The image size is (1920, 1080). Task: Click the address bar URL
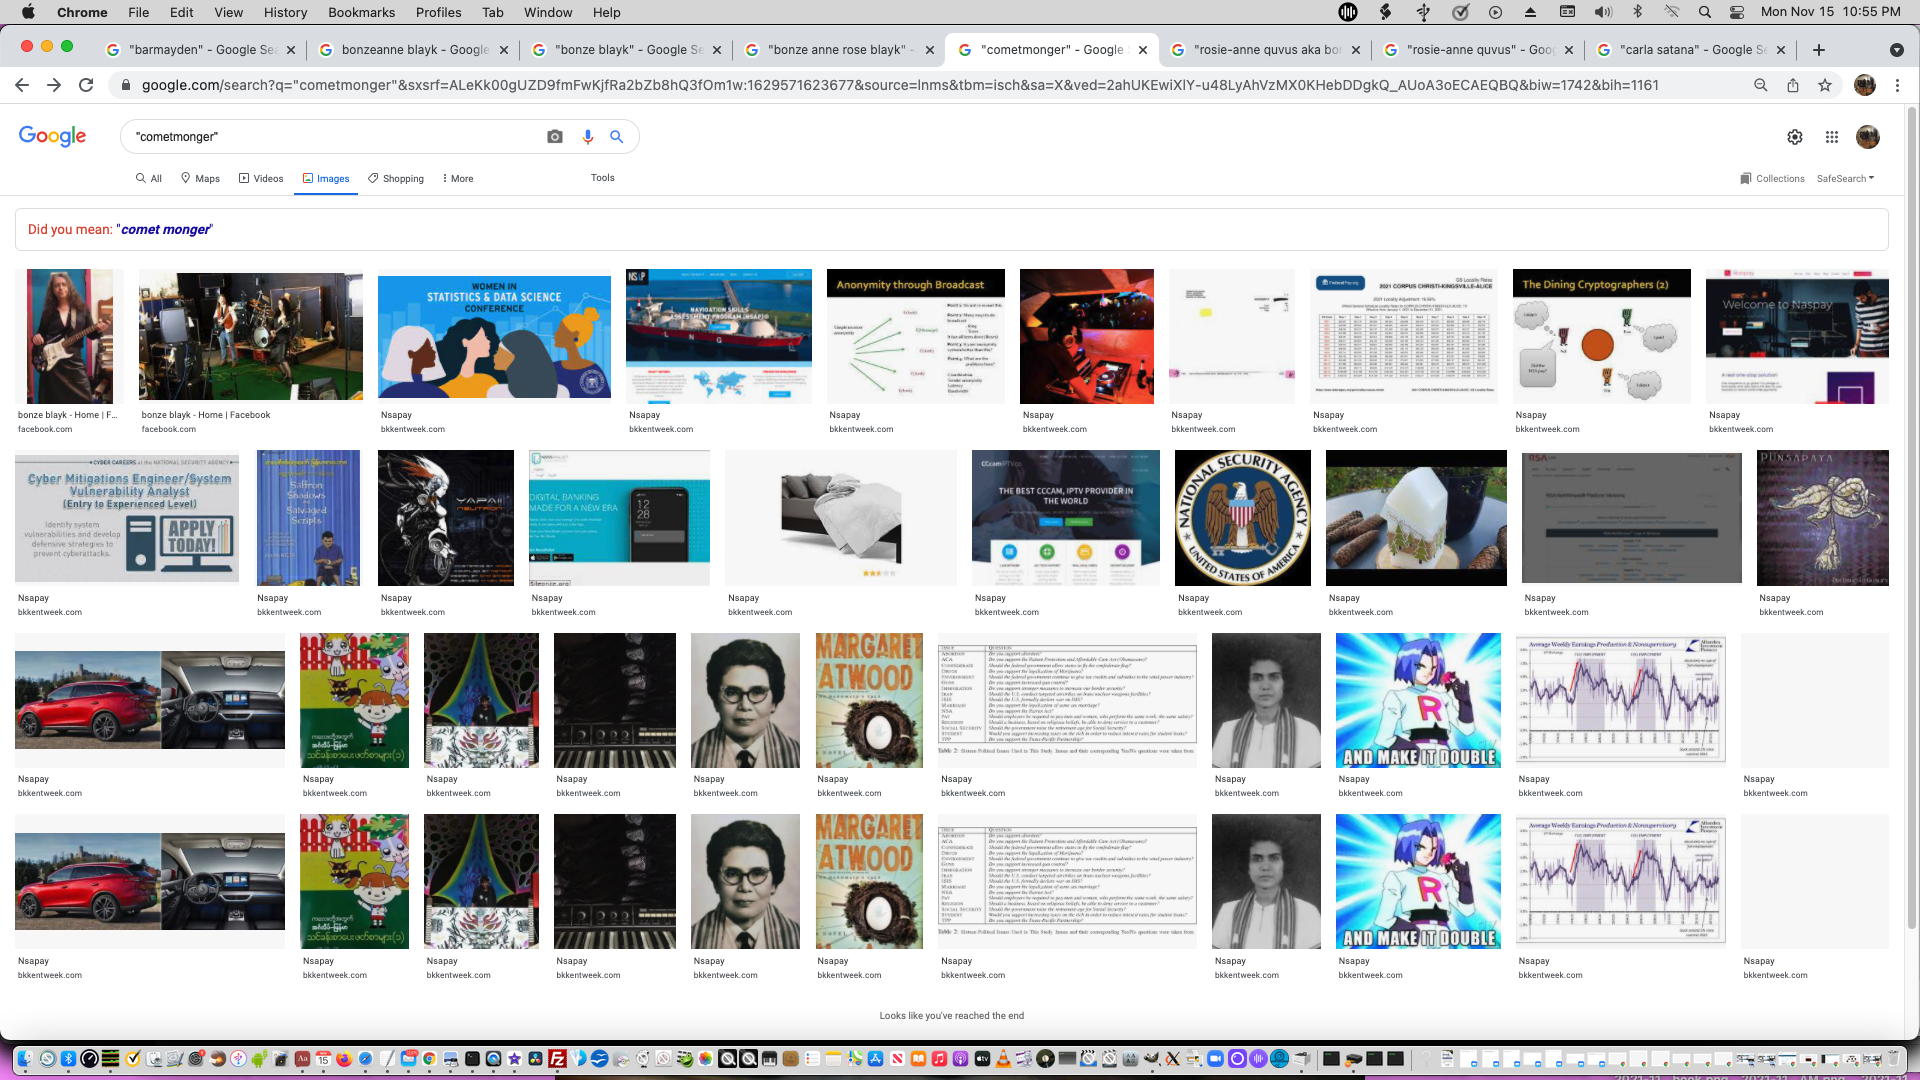tap(900, 85)
